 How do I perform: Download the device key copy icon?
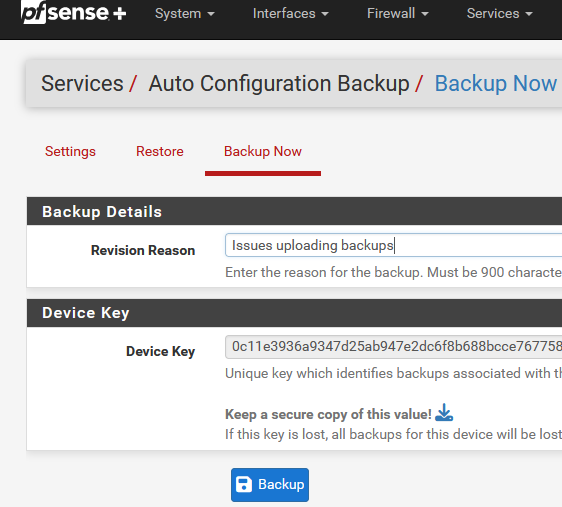(x=444, y=412)
